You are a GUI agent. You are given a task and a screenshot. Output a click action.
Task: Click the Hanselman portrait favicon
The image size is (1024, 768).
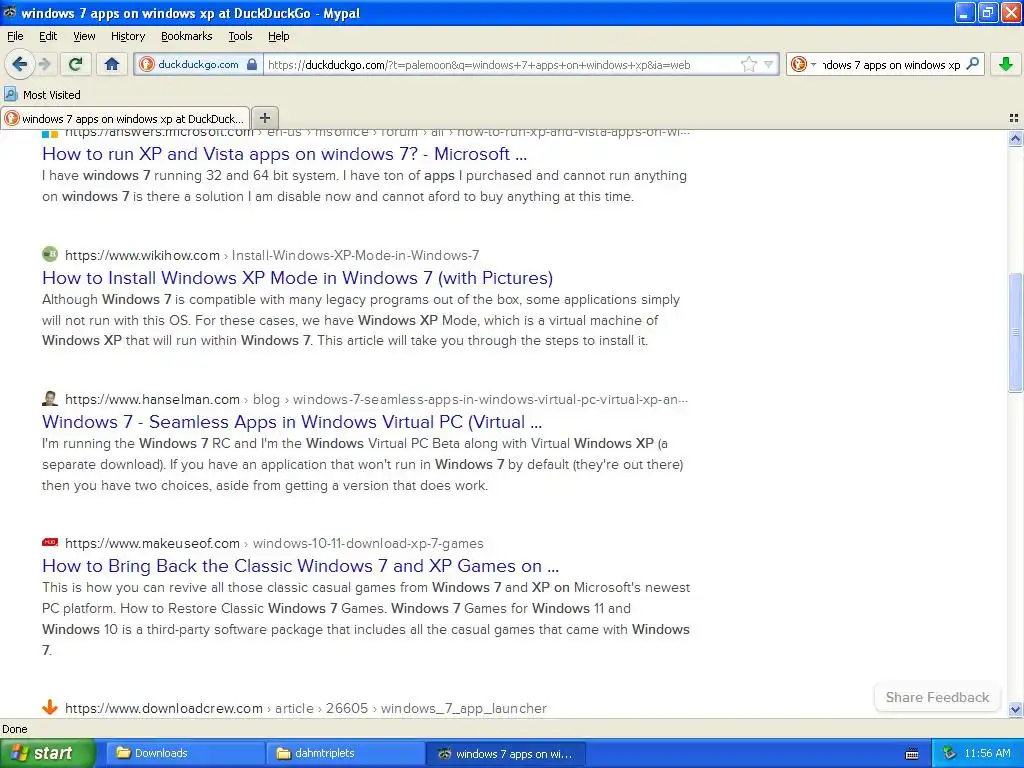click(x=50, y=398)
